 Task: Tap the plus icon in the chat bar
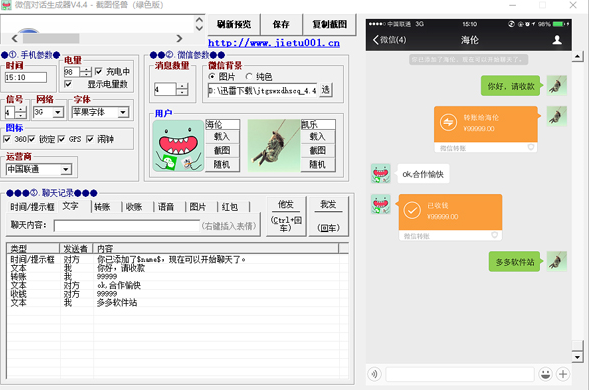pos(563,374)
